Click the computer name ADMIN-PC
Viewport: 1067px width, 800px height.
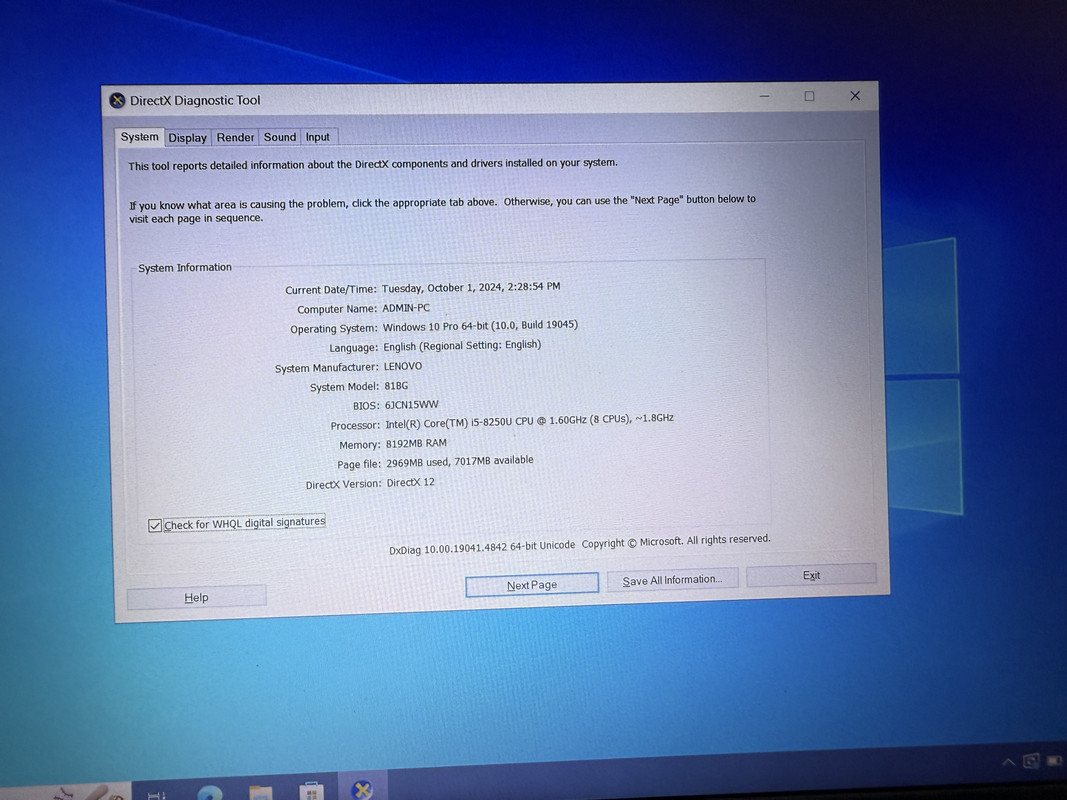click(406, 308)
